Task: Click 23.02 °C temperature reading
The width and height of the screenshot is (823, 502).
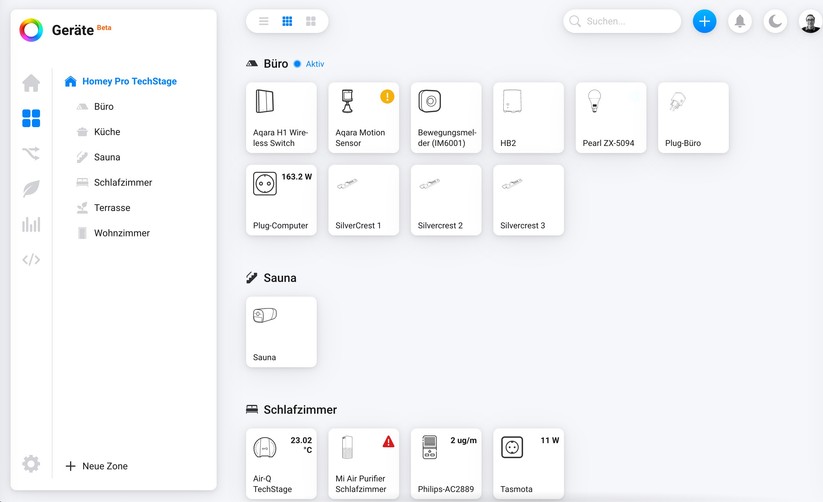Action: 301,445
